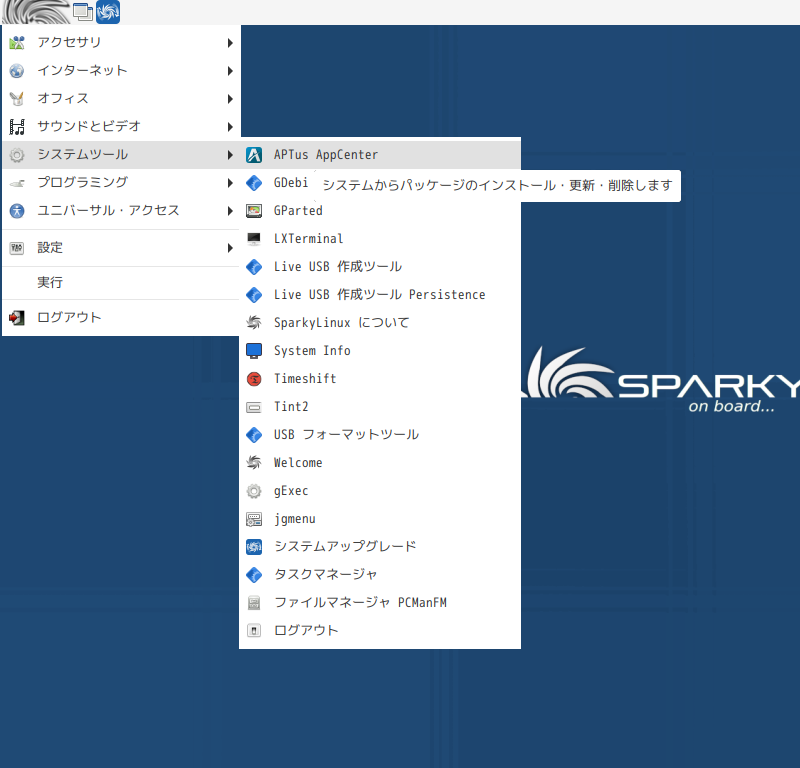Click the オフィス category icon
The width and height of the screenshot is (800, 768).
click(x=17, y=98)
